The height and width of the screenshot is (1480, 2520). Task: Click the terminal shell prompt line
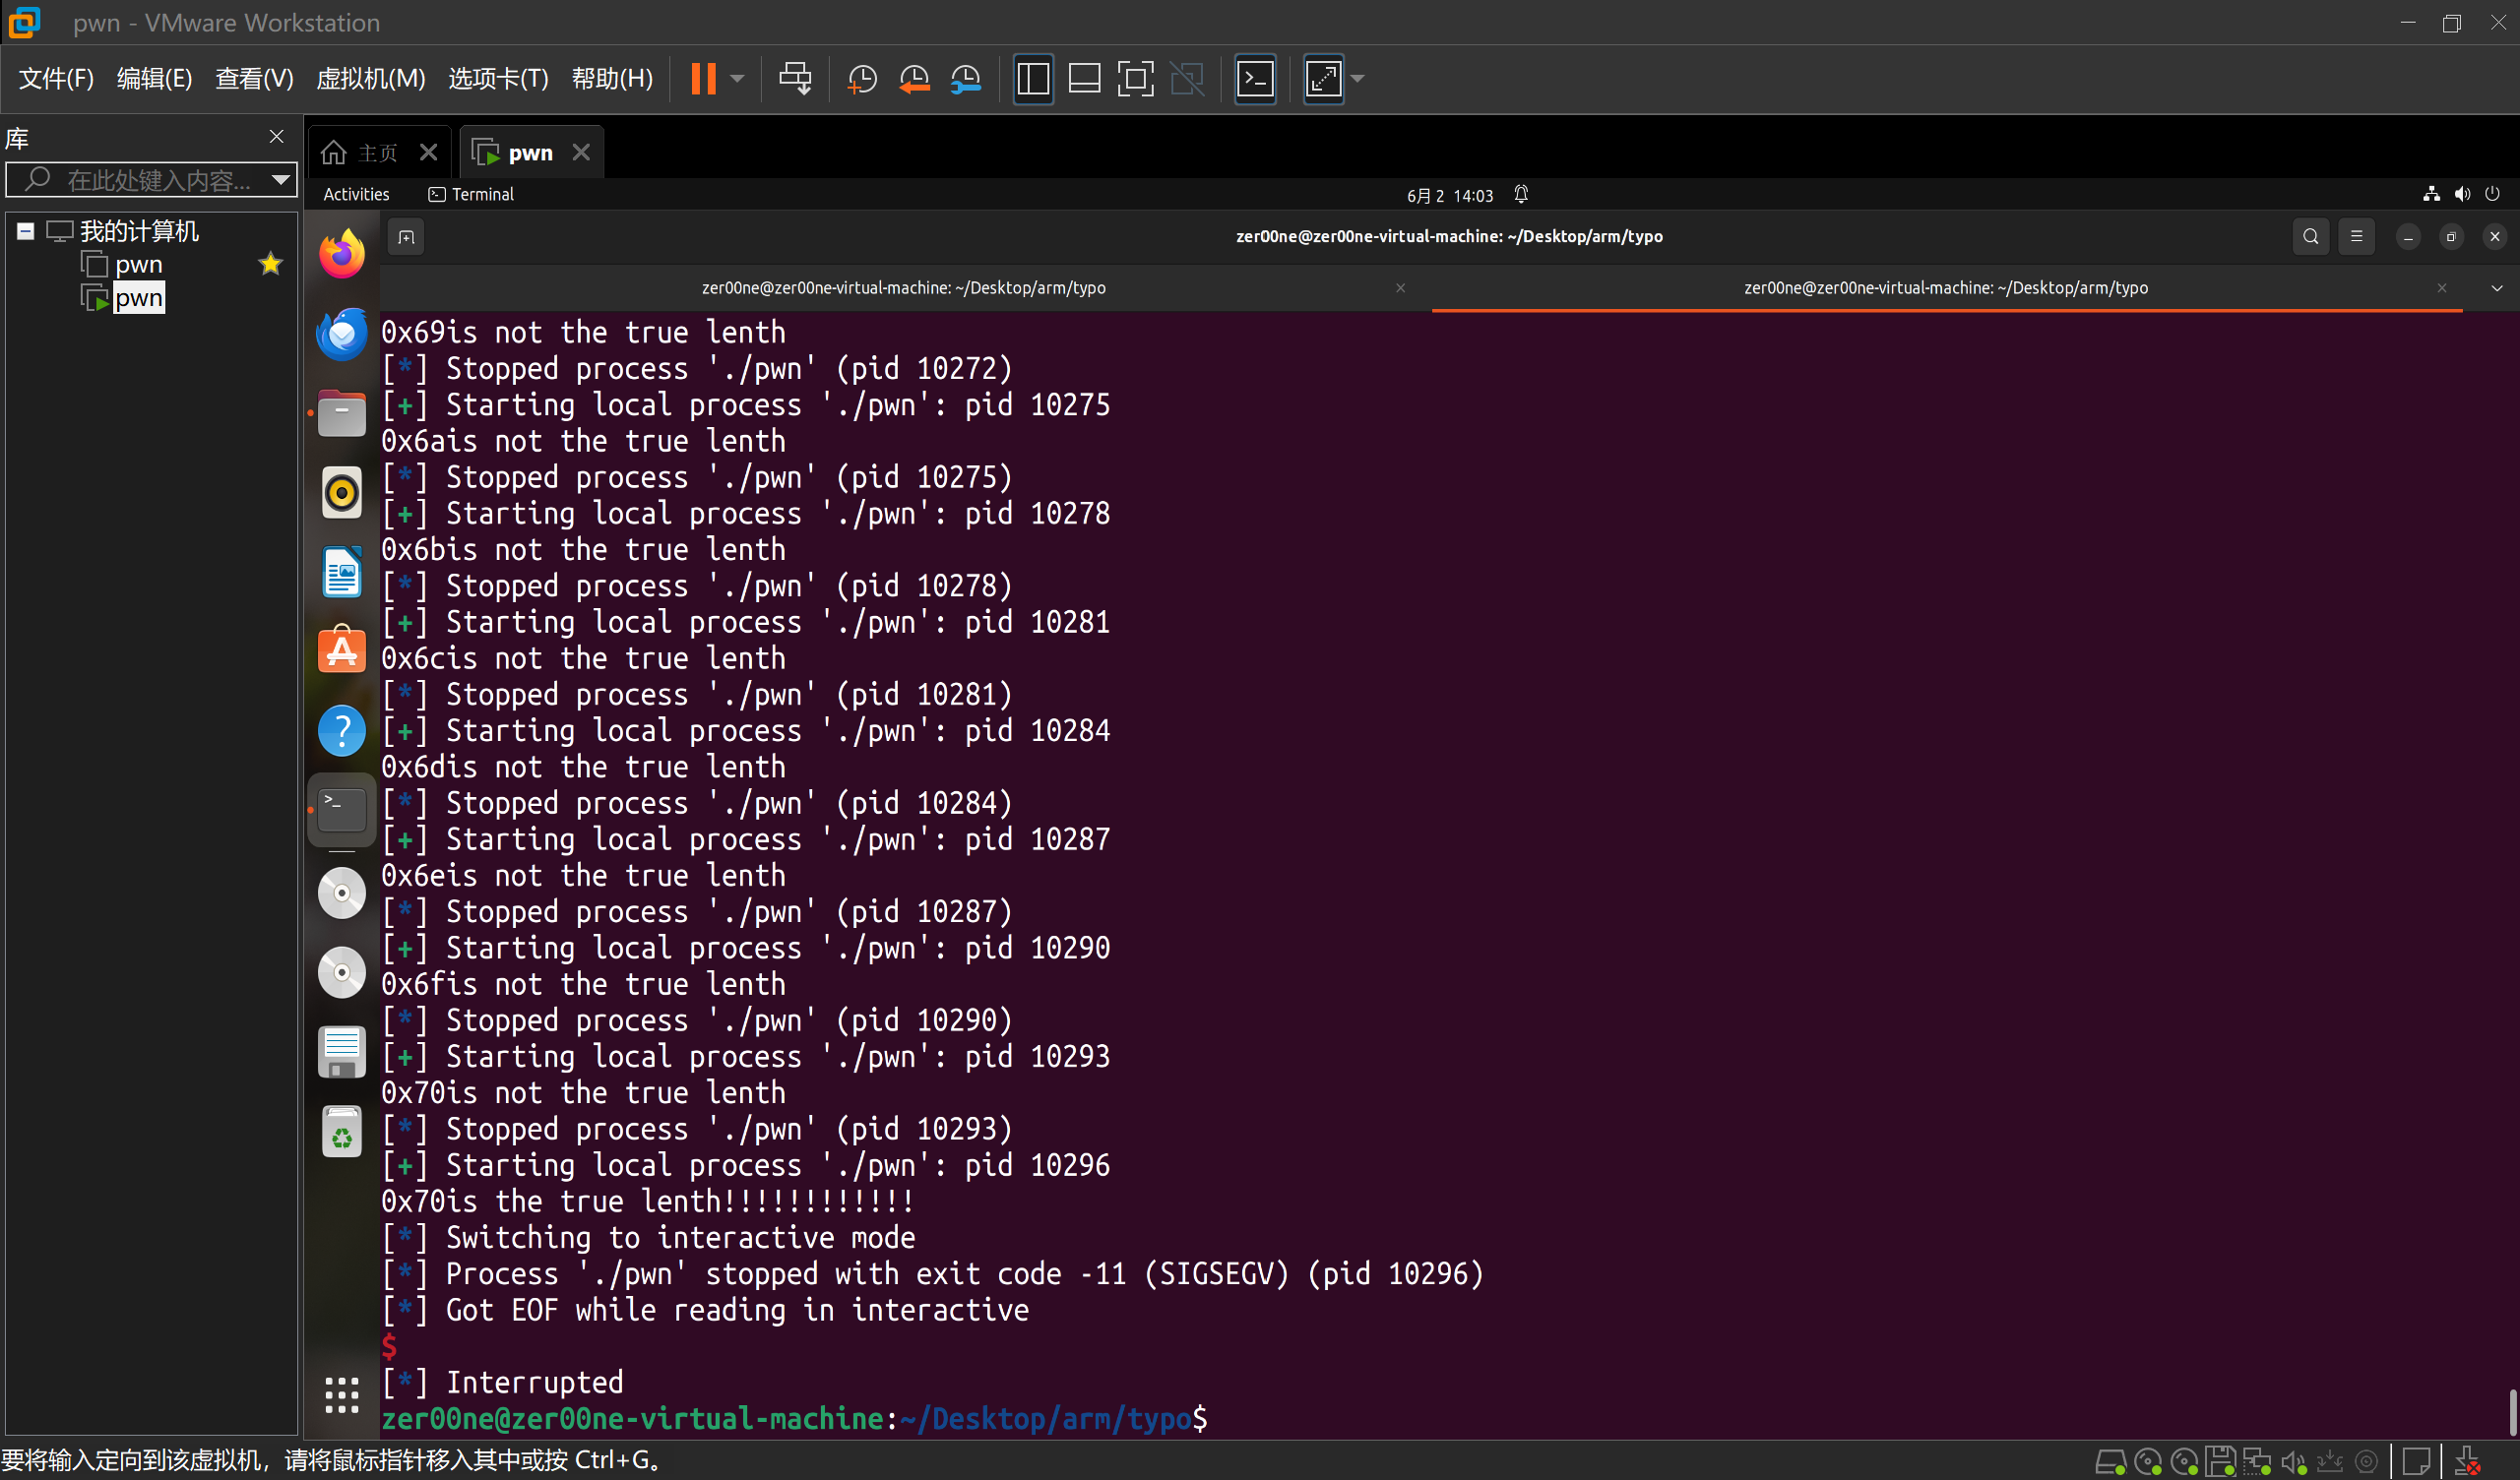tap(796, 1418)
